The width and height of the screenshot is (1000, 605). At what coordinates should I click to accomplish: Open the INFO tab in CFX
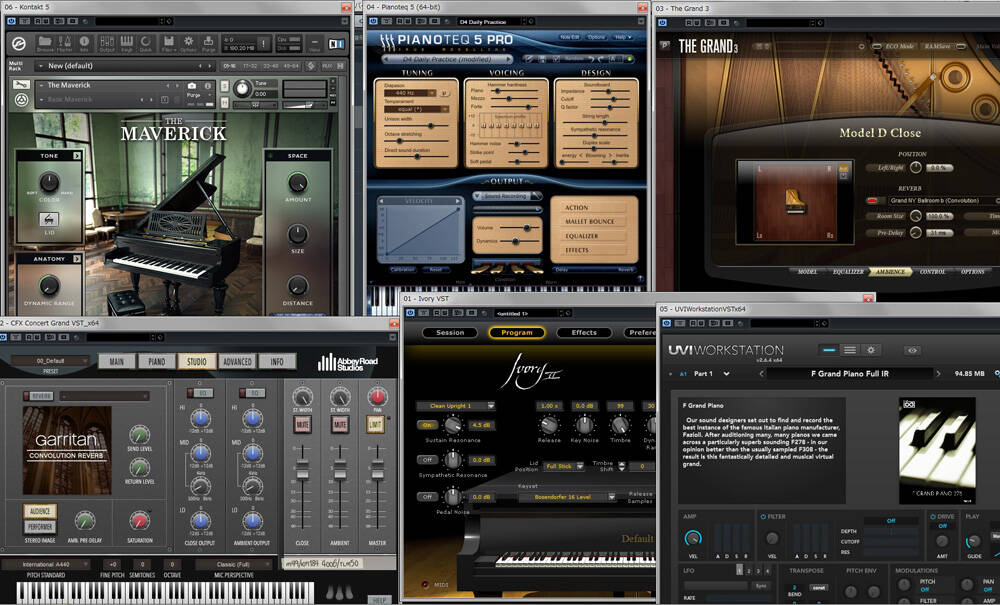click(277, 361)
